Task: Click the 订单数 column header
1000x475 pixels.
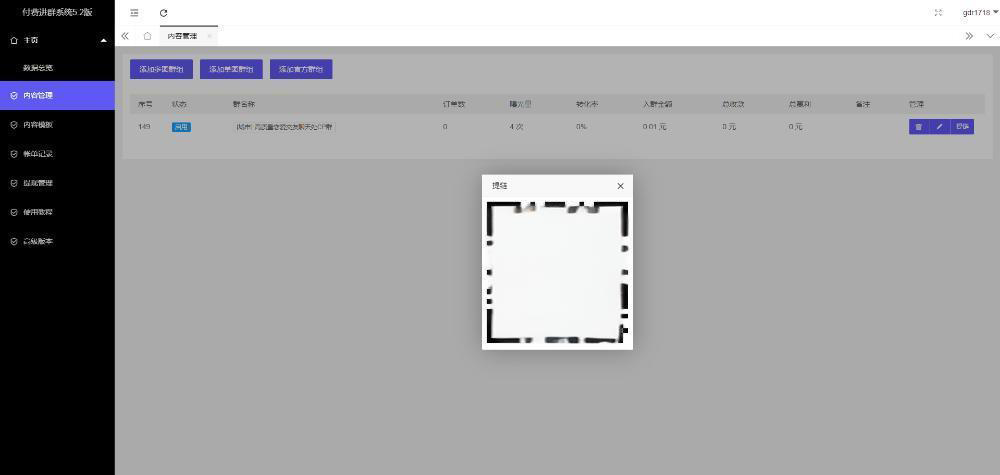Action: (x=453, y=104)
